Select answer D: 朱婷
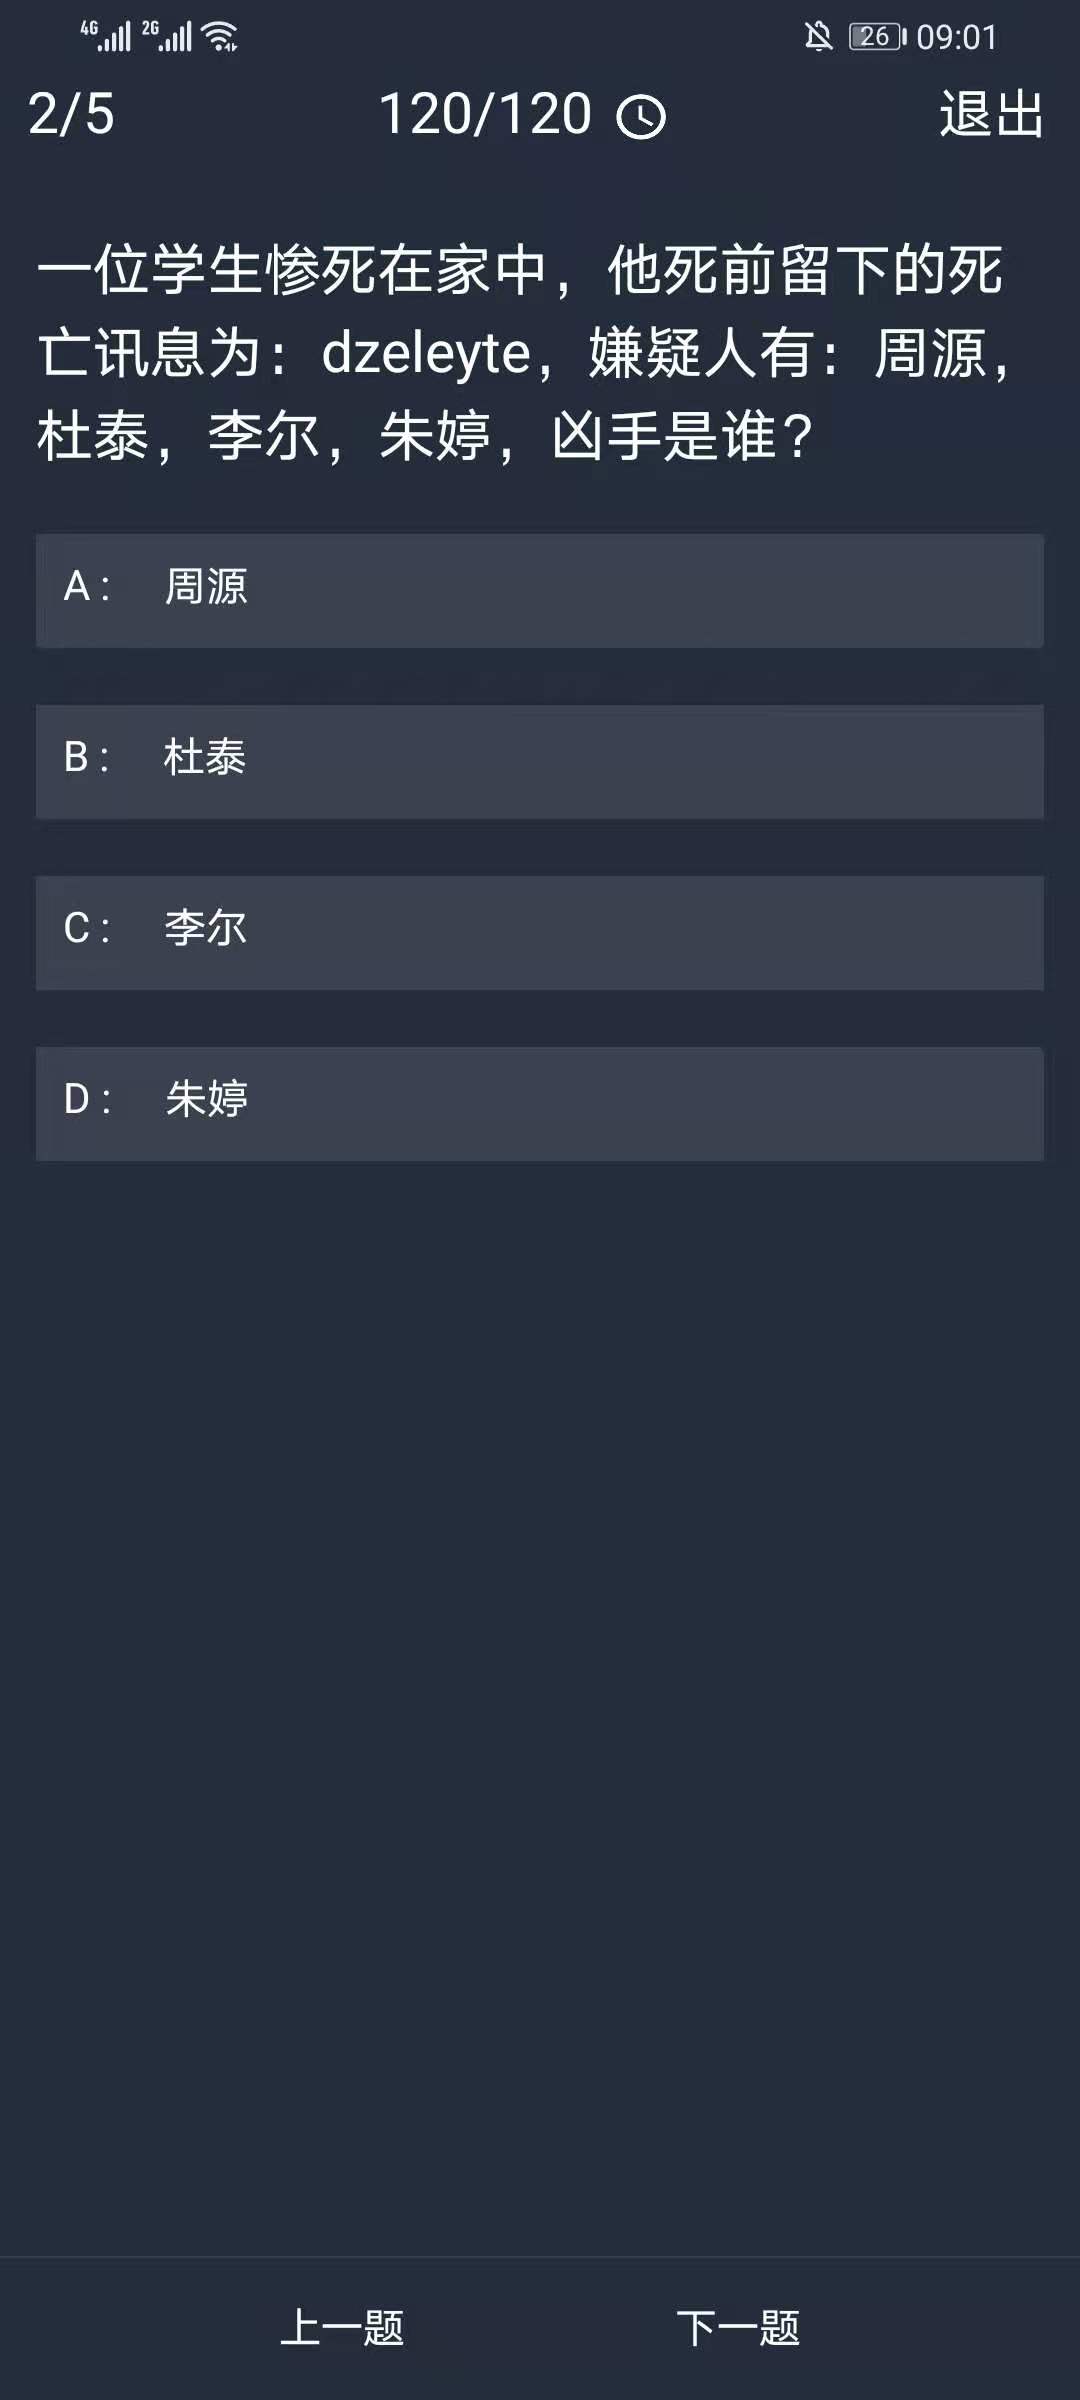 [x=540, y=1103]
